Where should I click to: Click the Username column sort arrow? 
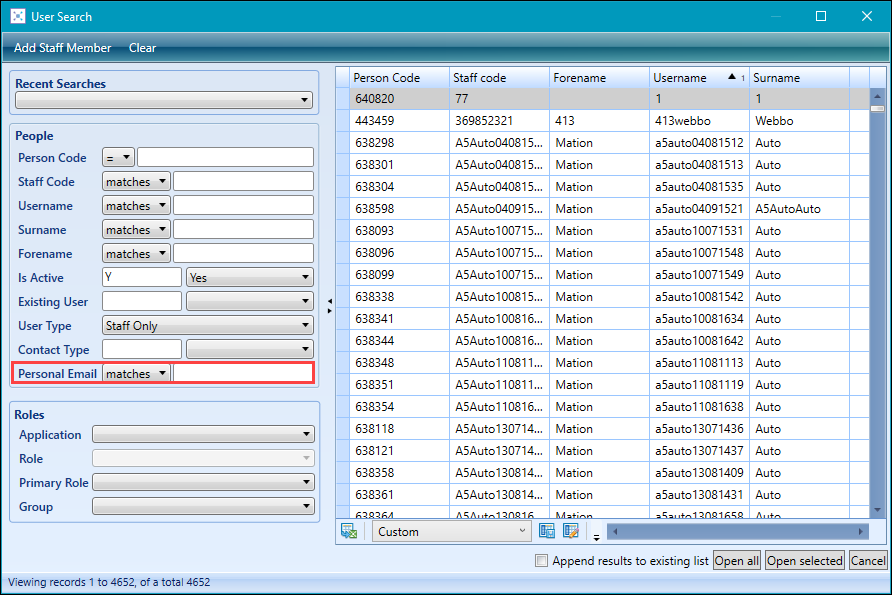tap(732, 77)
